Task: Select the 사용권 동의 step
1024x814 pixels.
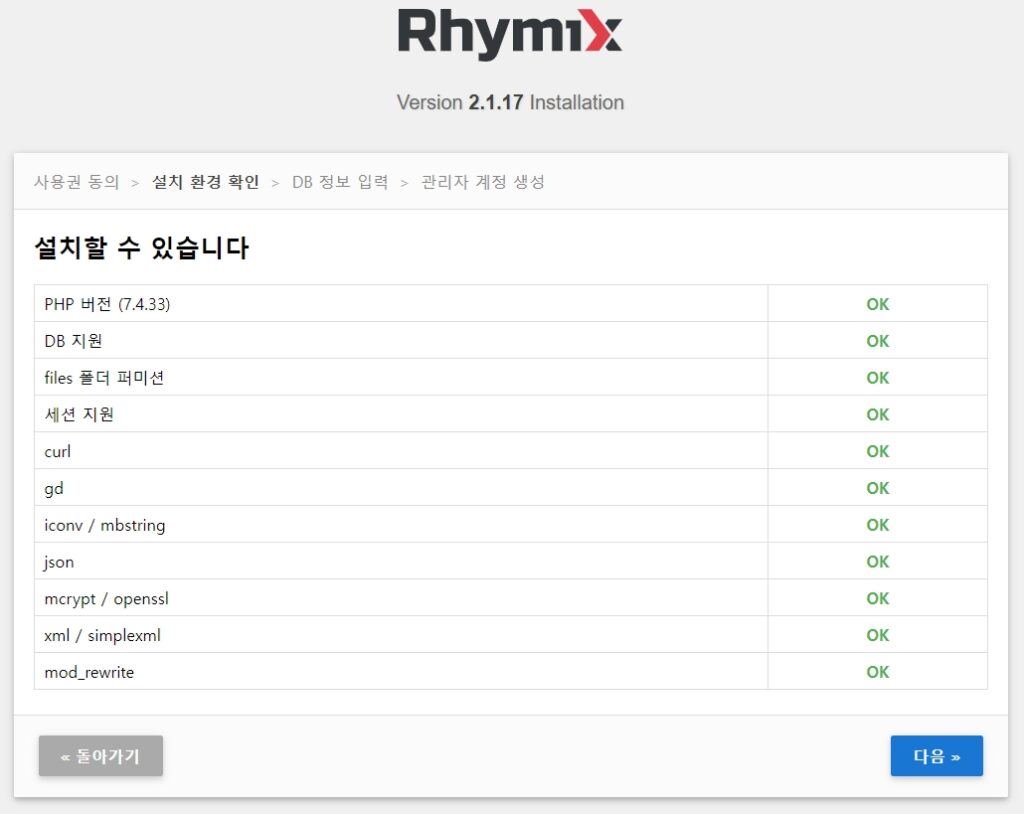Action: 76,182
